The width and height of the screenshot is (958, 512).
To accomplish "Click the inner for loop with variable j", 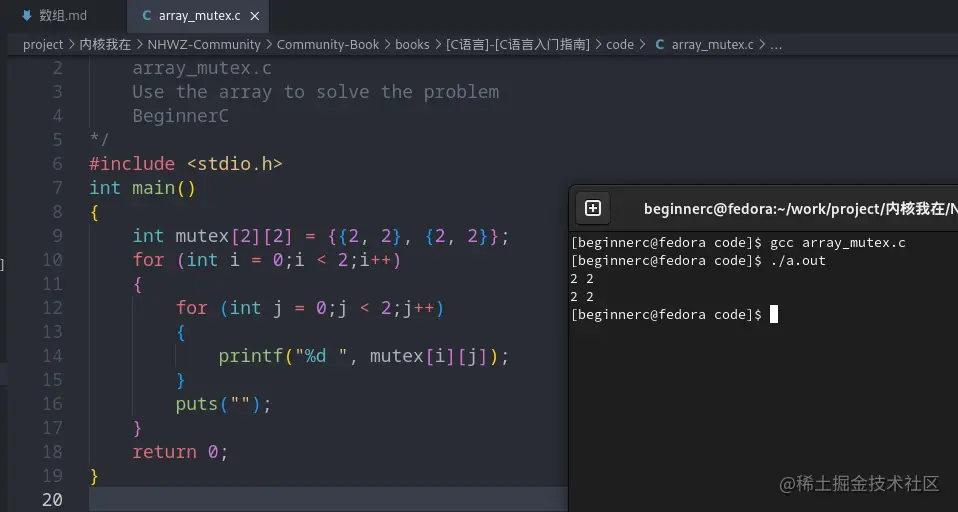I will point(310,308).
